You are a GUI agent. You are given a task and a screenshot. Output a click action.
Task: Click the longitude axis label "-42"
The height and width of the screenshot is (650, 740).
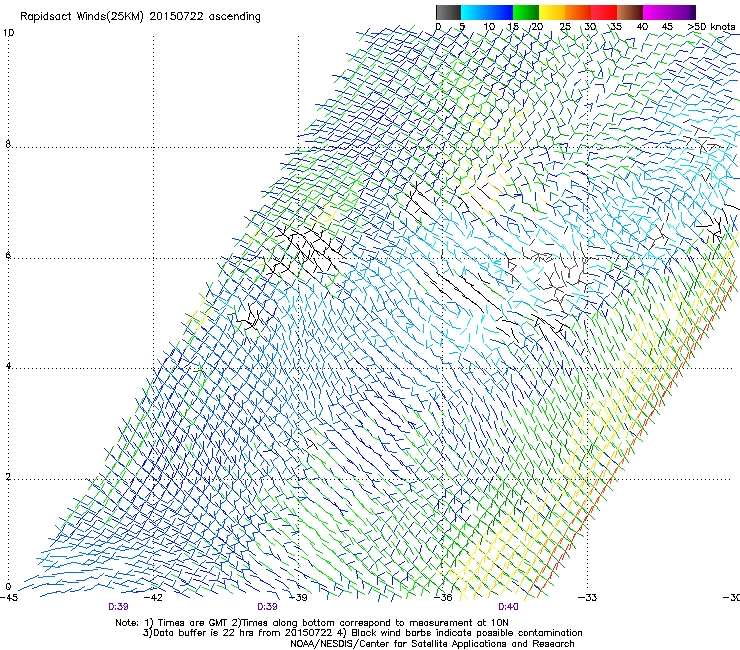(153, 598)
